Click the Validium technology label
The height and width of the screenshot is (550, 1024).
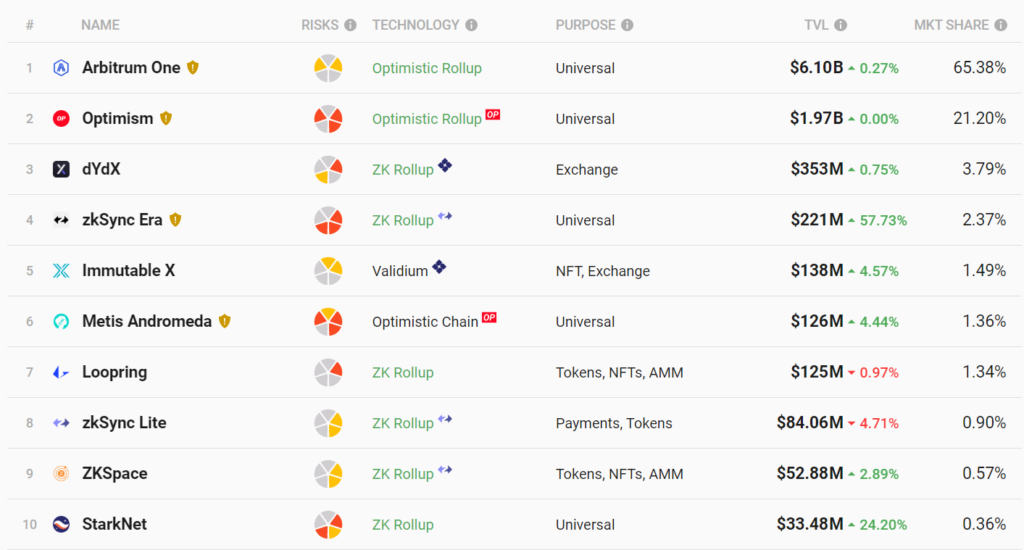(400, 271)
